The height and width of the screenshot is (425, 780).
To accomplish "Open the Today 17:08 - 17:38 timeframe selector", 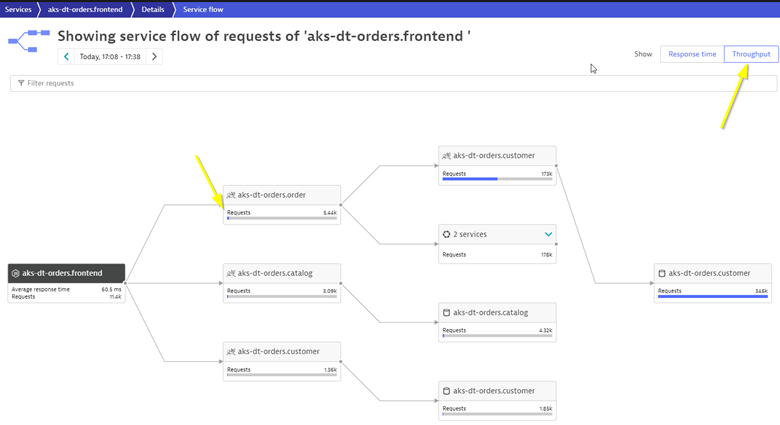I will 110,57.
